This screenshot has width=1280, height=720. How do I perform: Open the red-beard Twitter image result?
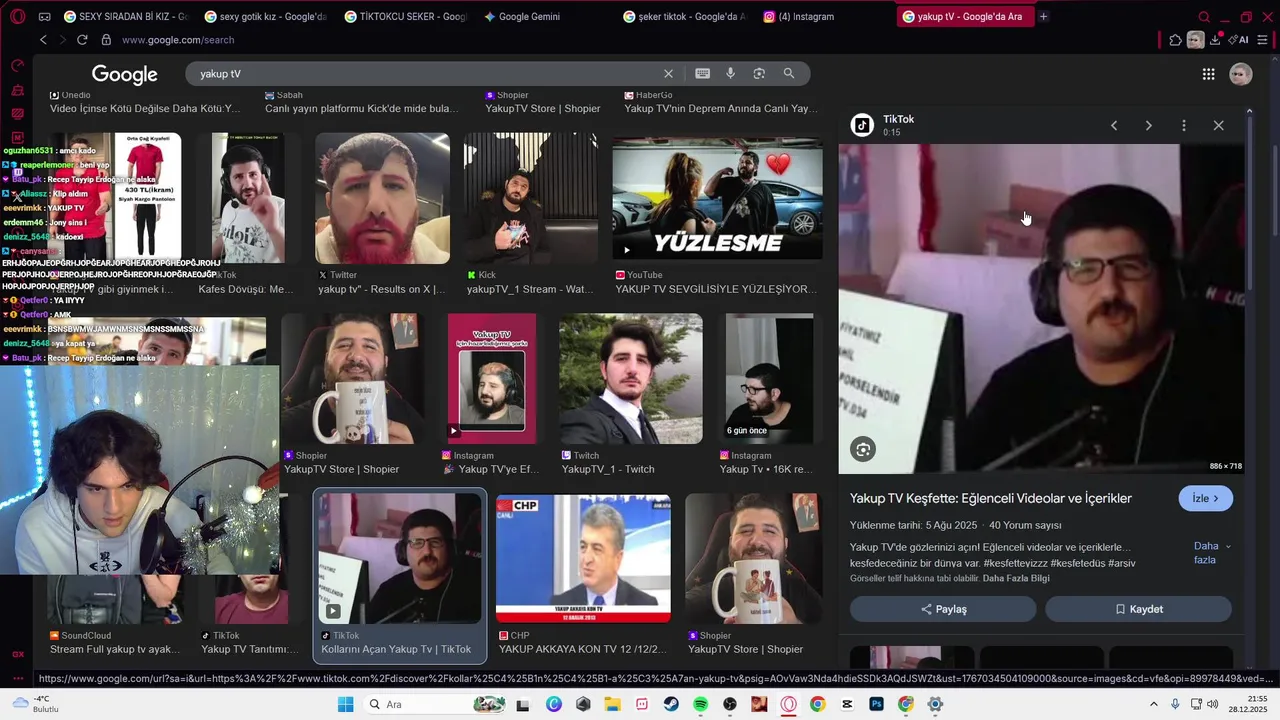click(382, 198)
